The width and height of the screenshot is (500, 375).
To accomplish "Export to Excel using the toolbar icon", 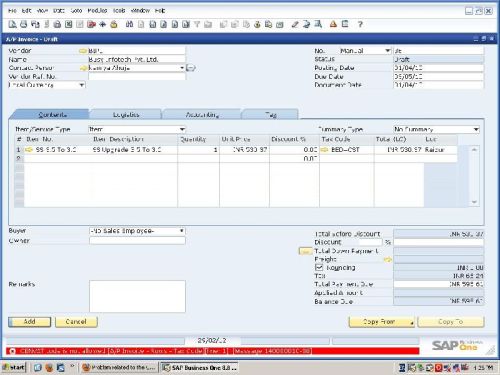I will (69, 24).
